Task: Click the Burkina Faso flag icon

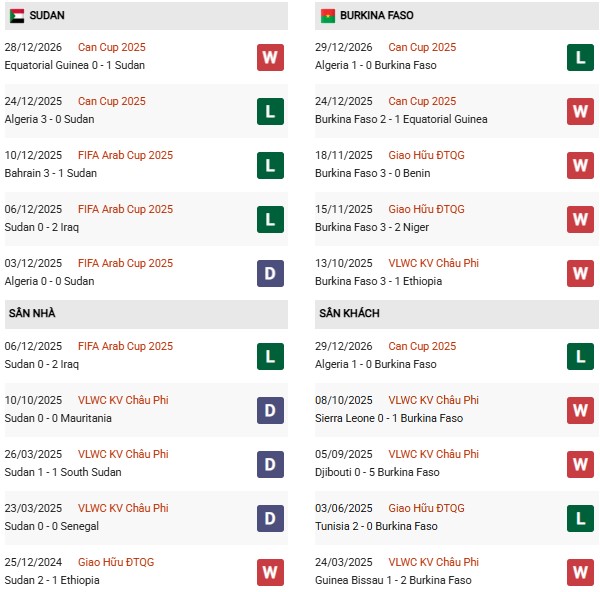Action: [327, 16]
